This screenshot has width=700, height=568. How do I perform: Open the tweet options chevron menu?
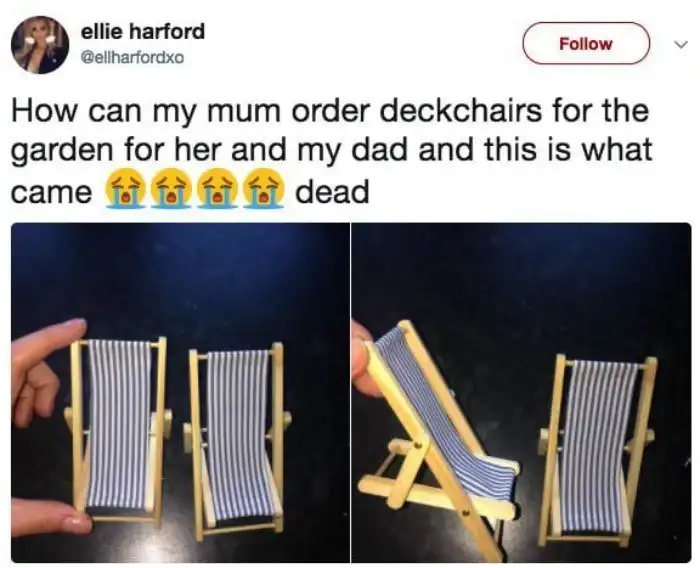click(x=680, y=44)
